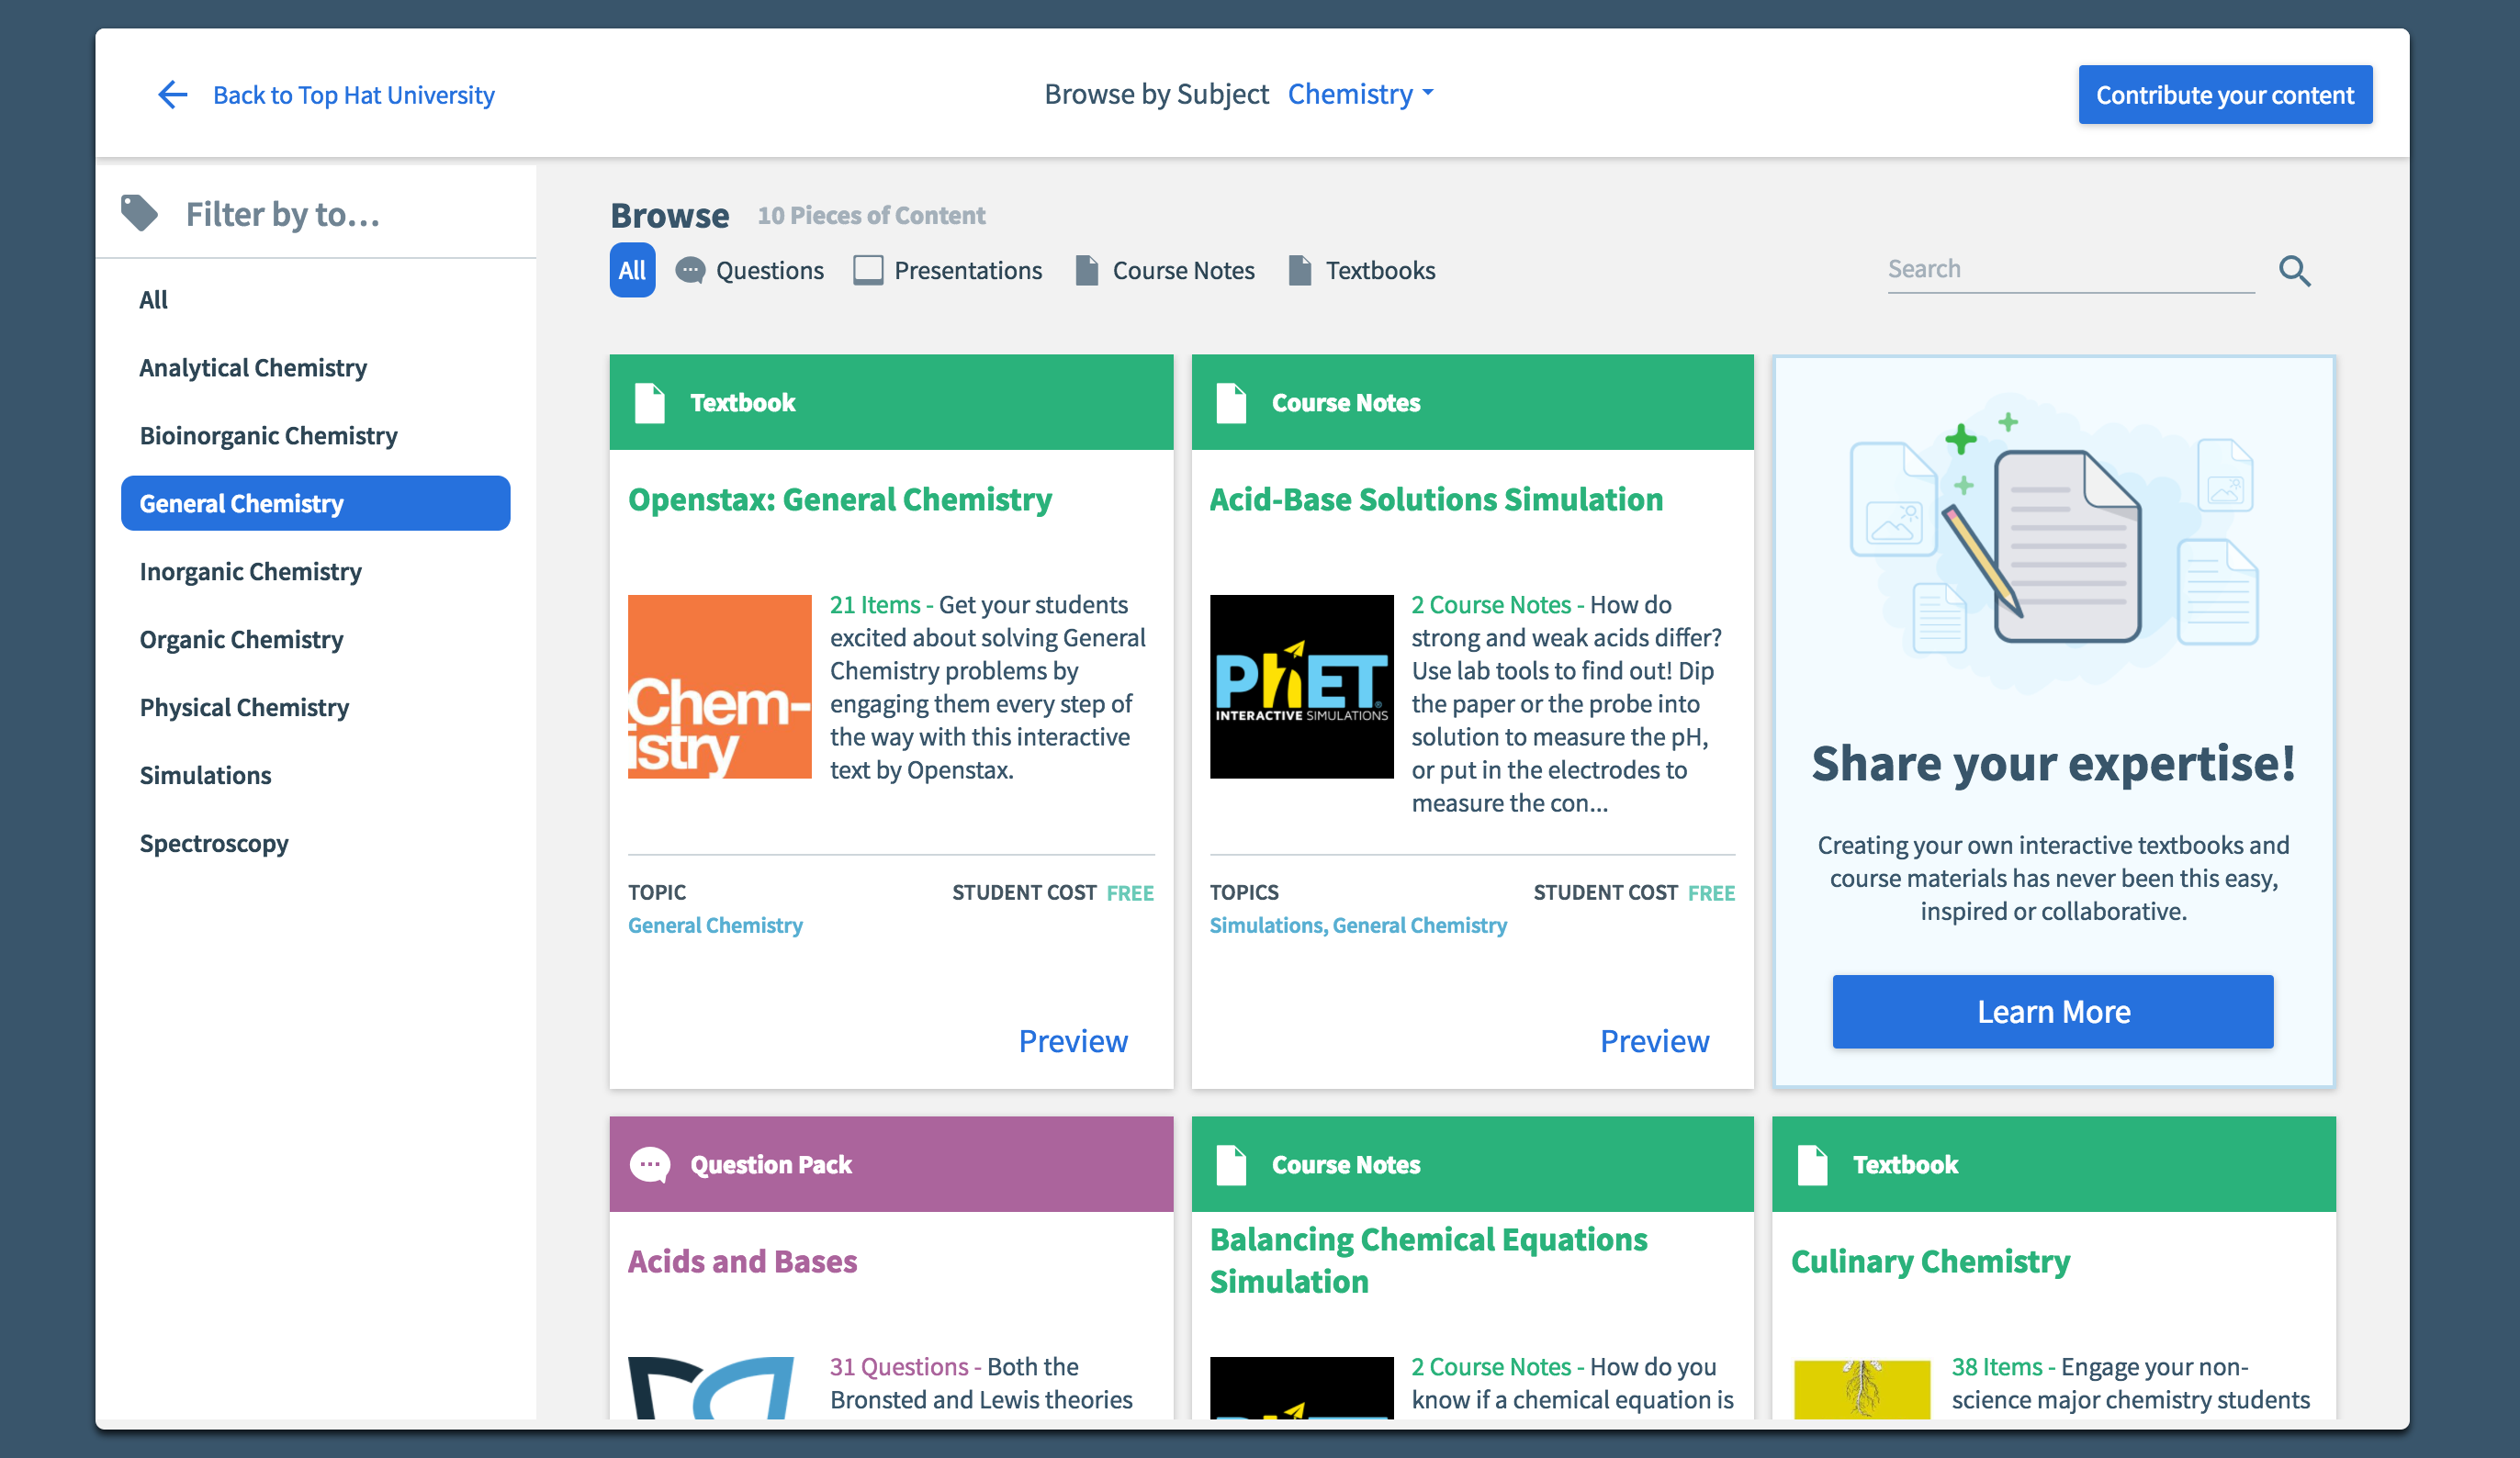
Task: Click the PhET Acid-Base simulation thumbnail
Action: pos(1300,687)
